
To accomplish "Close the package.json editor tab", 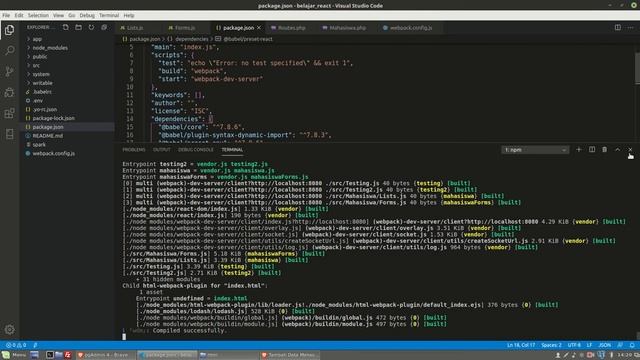I will 259,28.
